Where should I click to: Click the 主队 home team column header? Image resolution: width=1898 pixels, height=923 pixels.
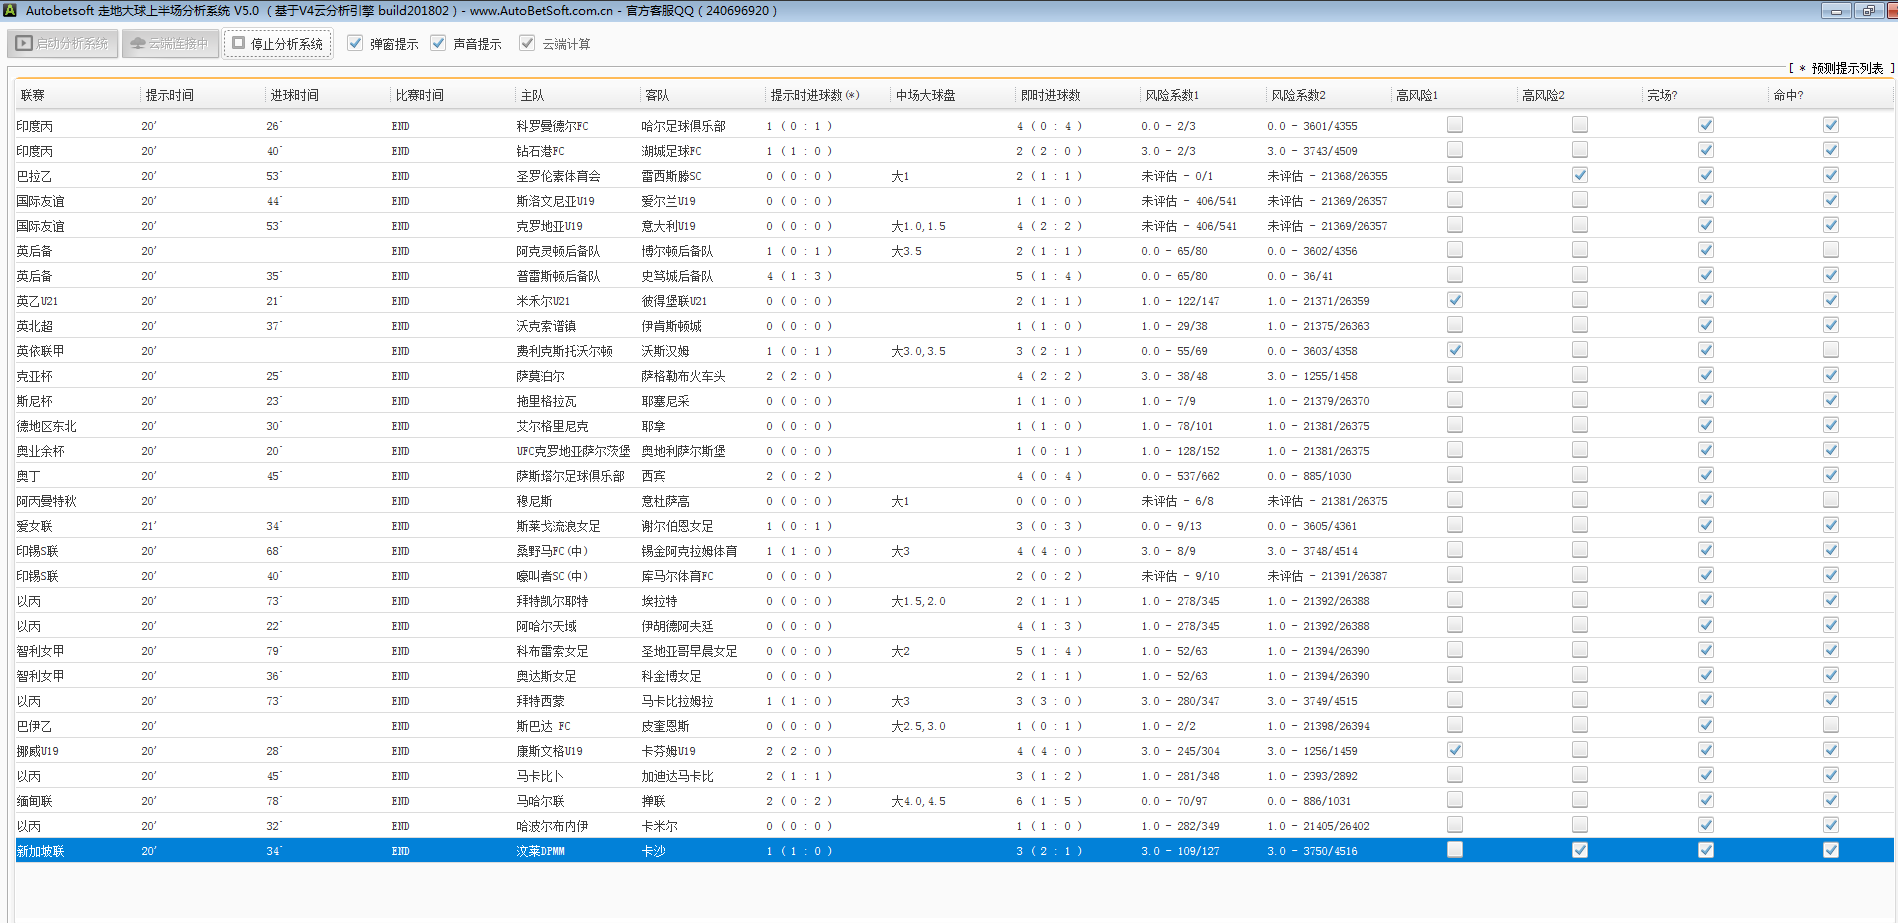pos(532,95)
